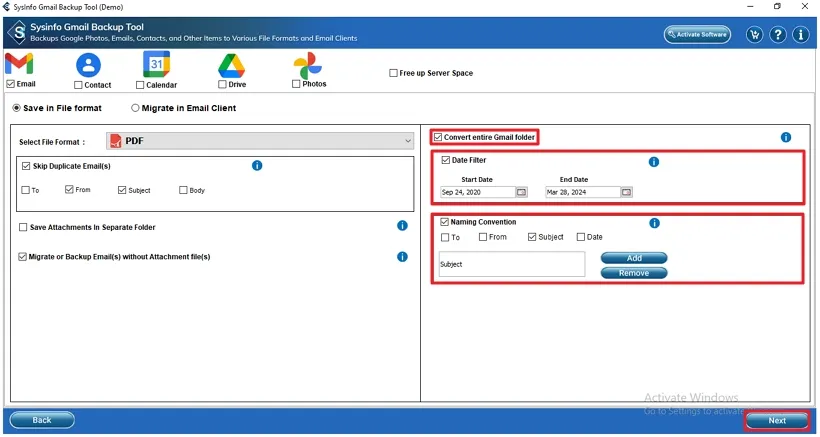Click the Subject naming convention text box
The height and width of the screenshot is (437, 820).
tap(511, 265)
